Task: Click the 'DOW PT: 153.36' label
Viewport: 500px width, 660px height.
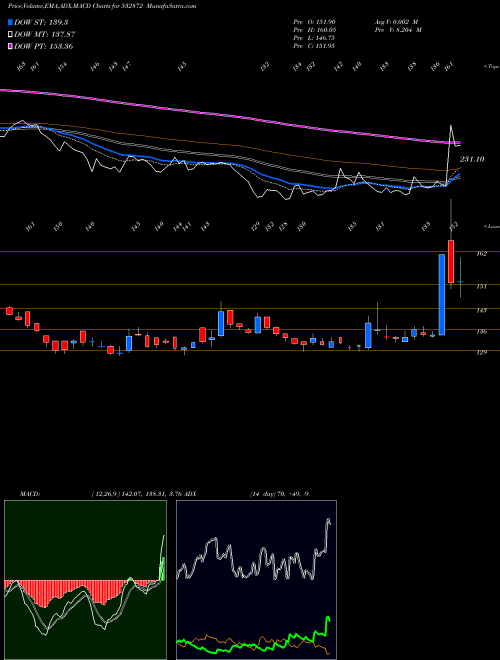Action: pyautogui.click(x=44, y=46)
